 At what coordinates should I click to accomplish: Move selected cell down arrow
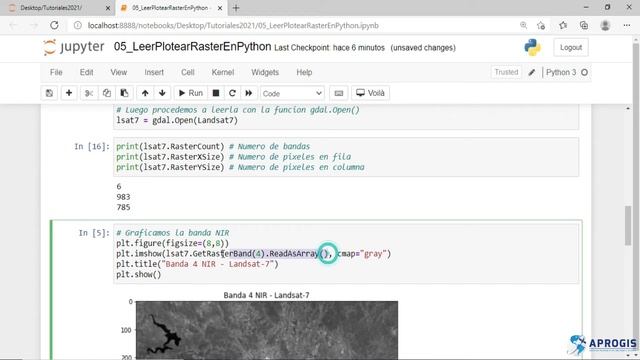pyautogui.click(x=162, y=93)
